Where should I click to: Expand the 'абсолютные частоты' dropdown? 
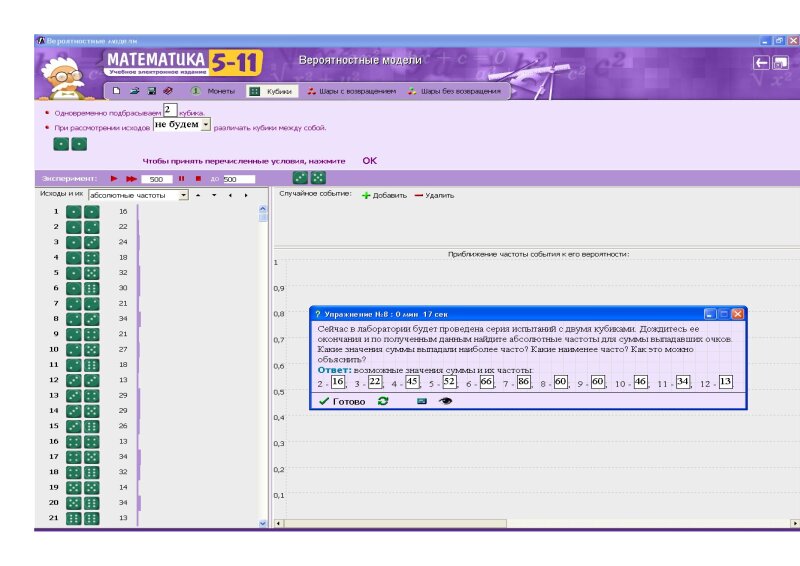tap(183, 196)
